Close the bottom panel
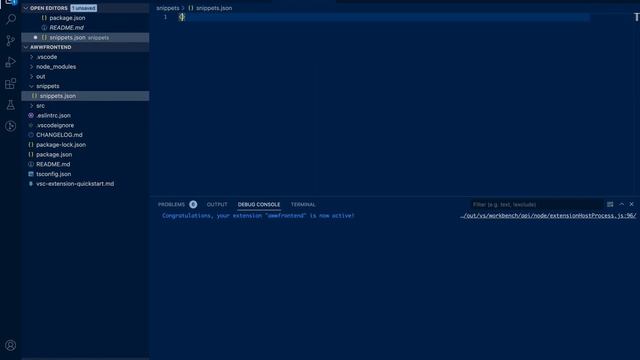This screenshot has height=360, width=640. tap(631, 204)
